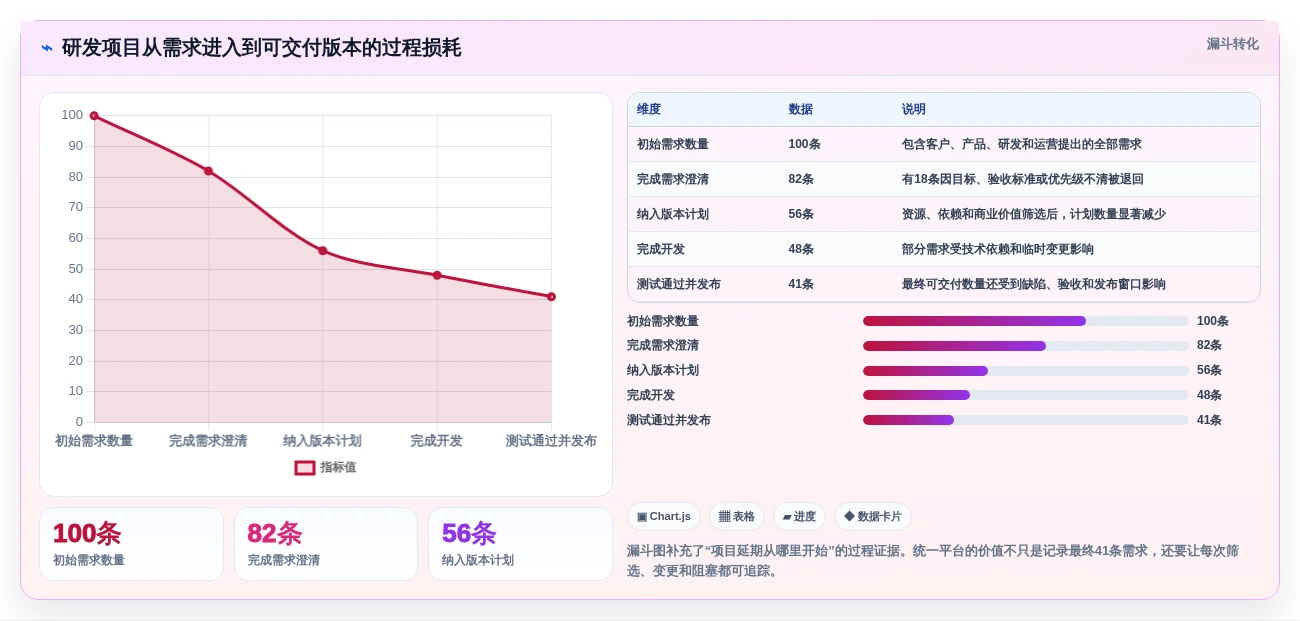This screenshot has width=1300, height=621.
Task: Click the 100条 value in the table
Action: pos(805,144)
